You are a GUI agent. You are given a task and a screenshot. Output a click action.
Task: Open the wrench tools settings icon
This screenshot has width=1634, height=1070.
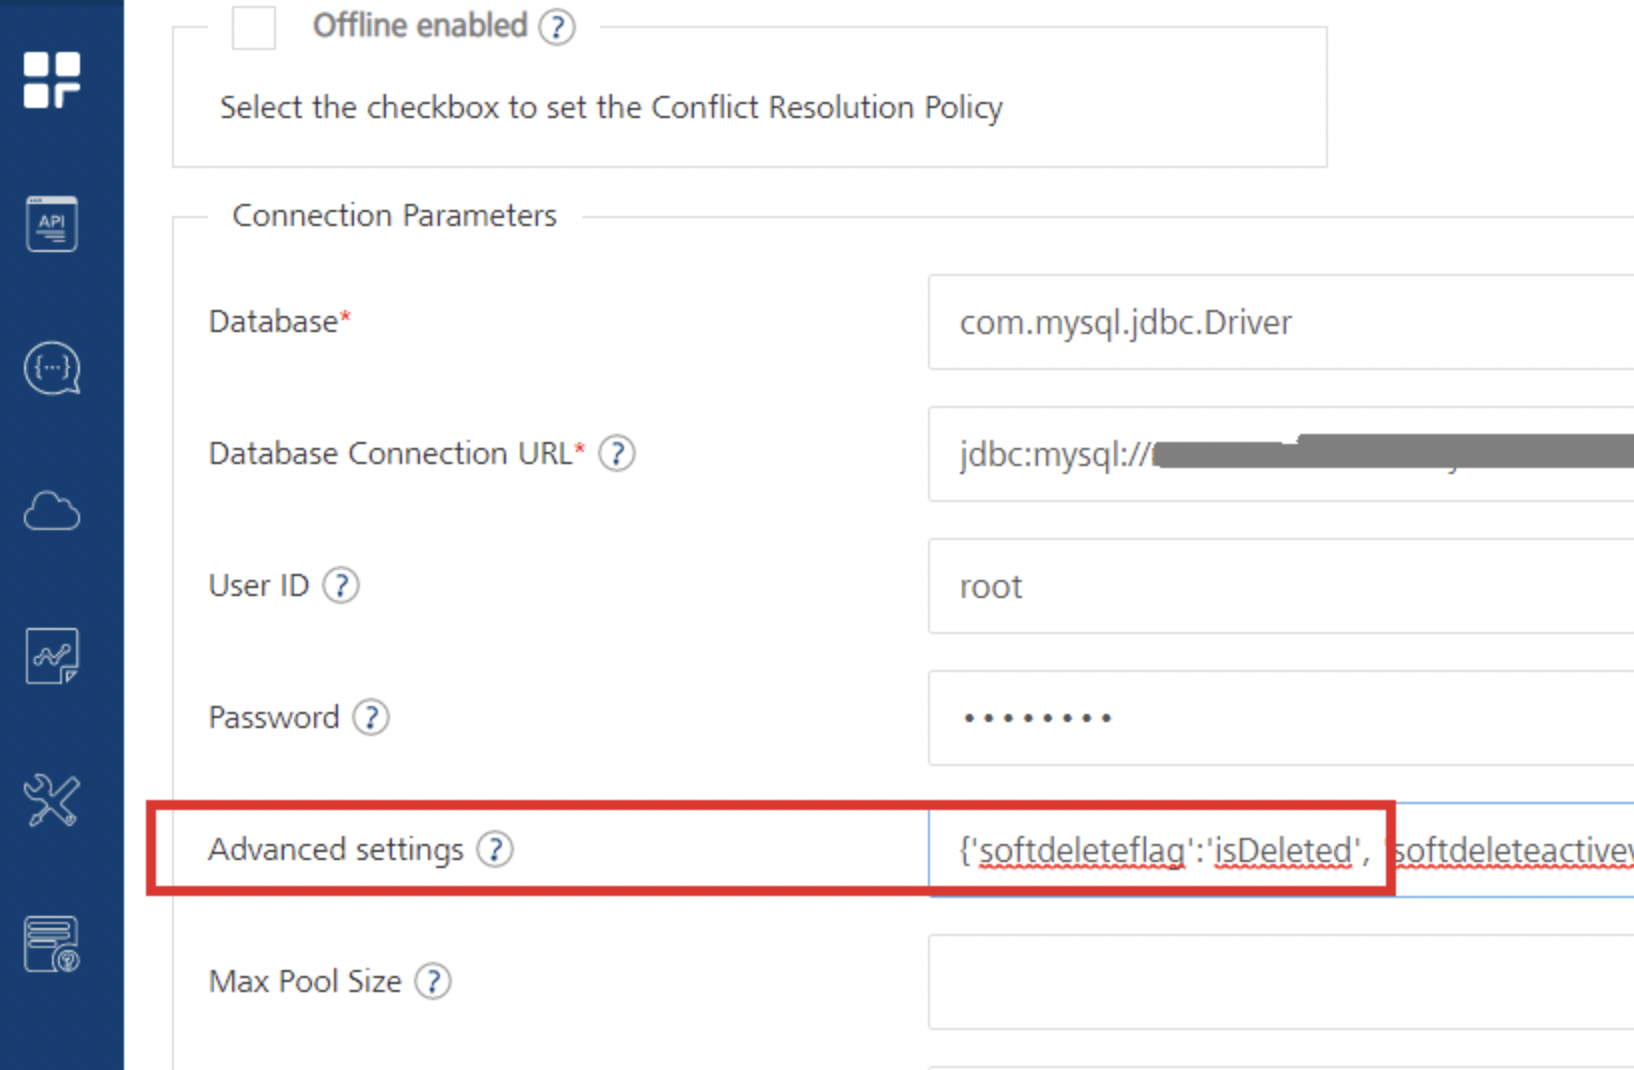tap(52, 801)
